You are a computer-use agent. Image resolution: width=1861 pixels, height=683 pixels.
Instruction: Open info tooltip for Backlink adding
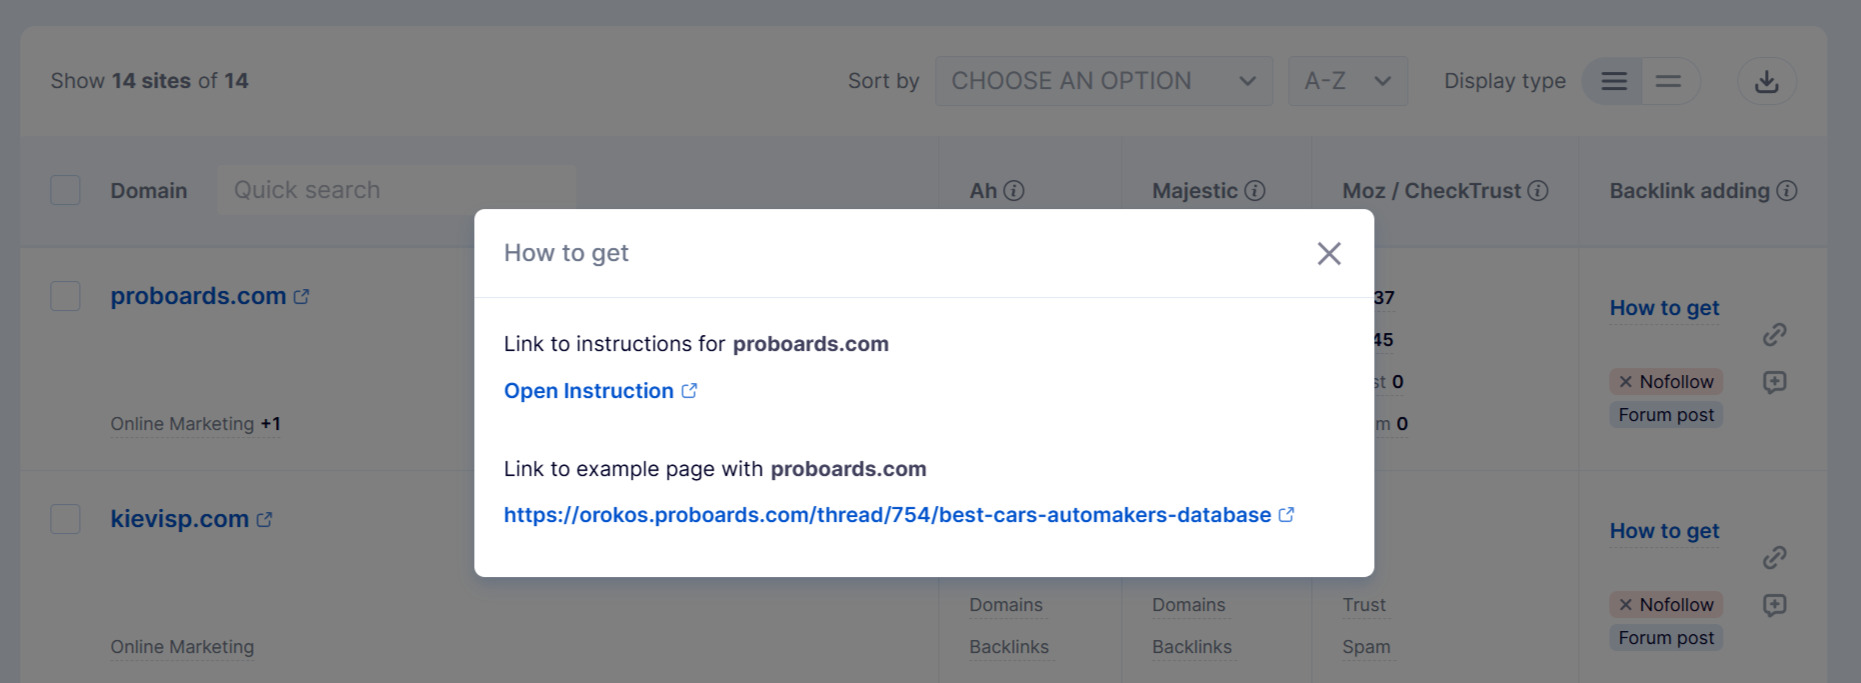tap(1786, 190)
